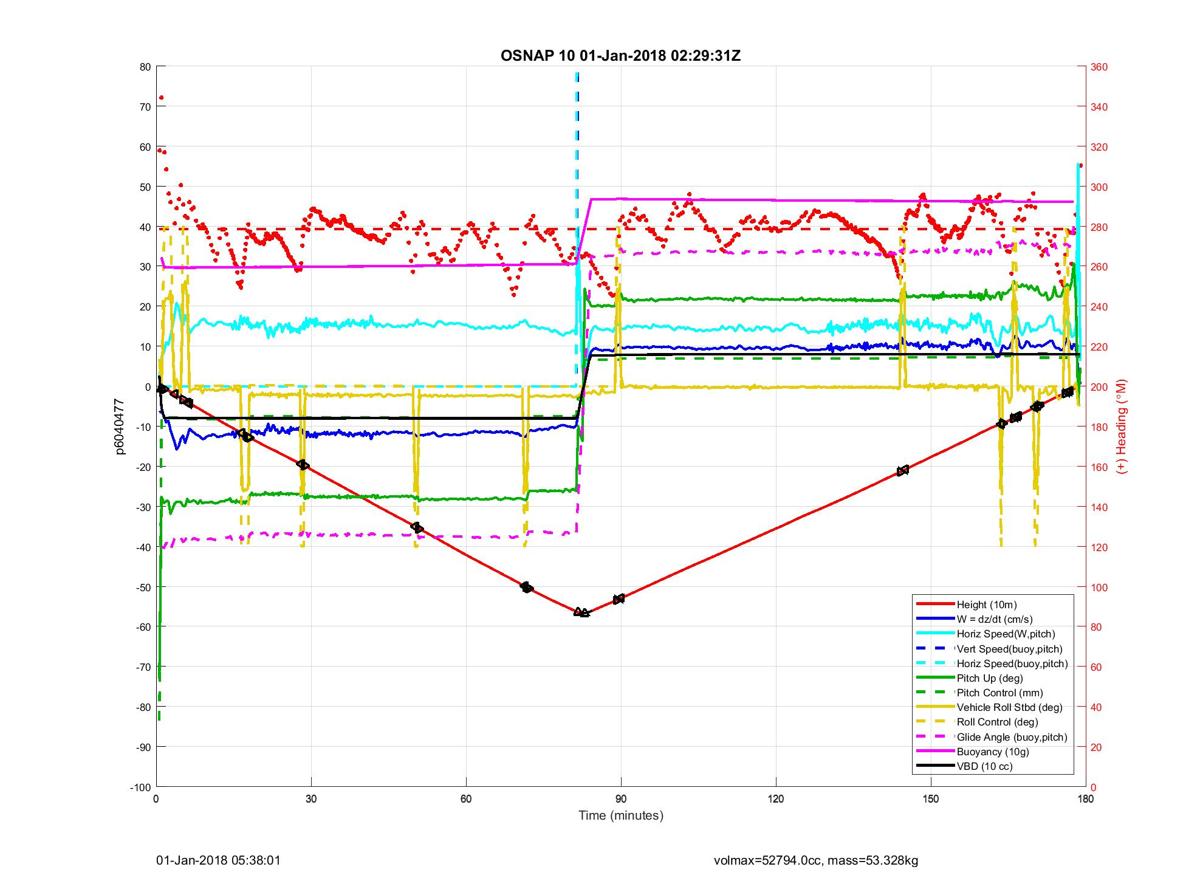Click the x-axis tick label "30"
Image resolution: width=1200 pixels, height=885 pixels.
[x=311, y=800]
